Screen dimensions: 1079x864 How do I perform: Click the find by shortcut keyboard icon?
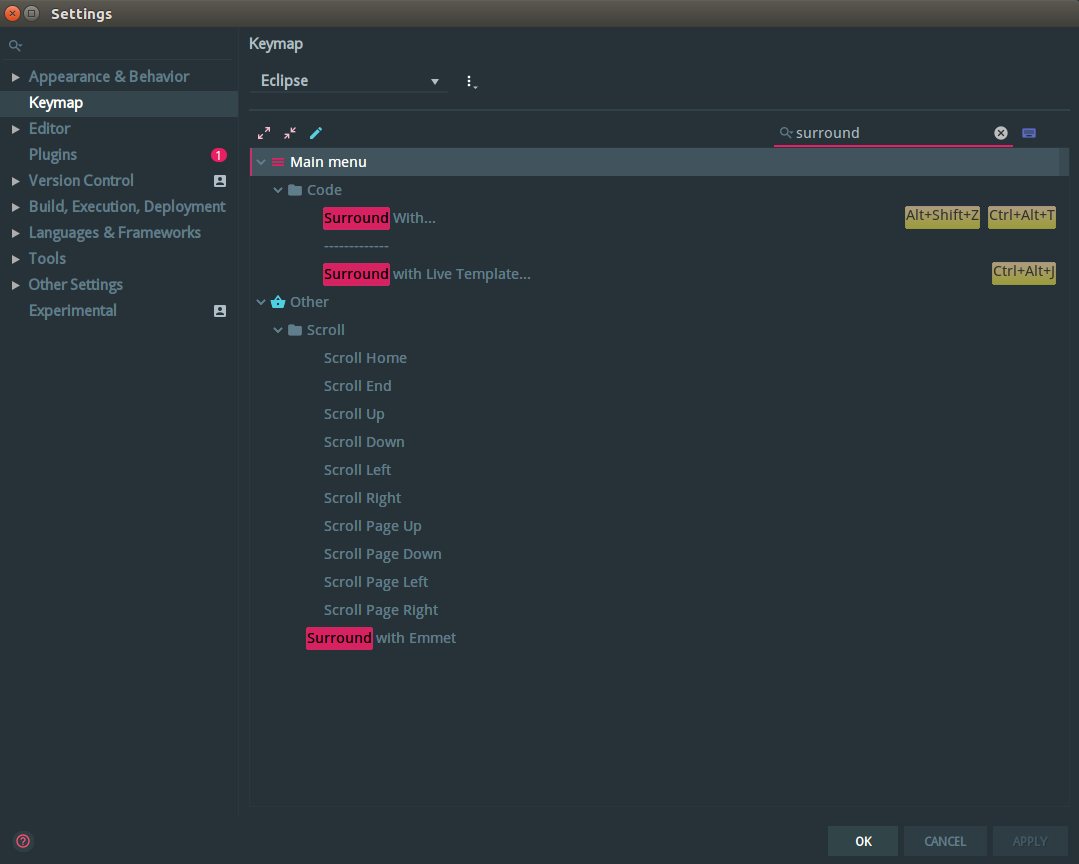(x=1029, y=132)
